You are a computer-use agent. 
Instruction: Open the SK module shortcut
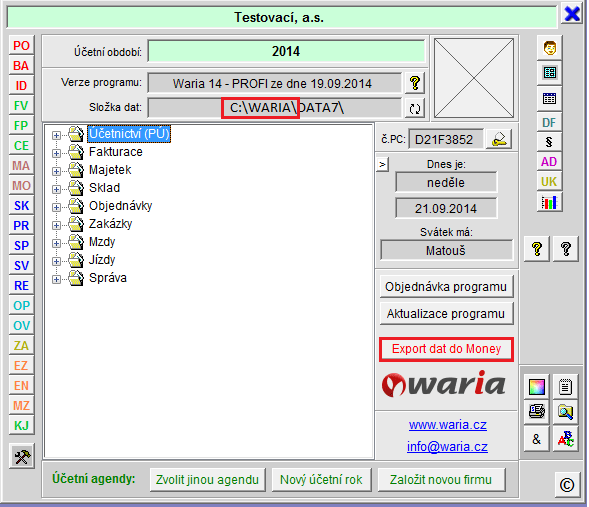pos(21,205)
